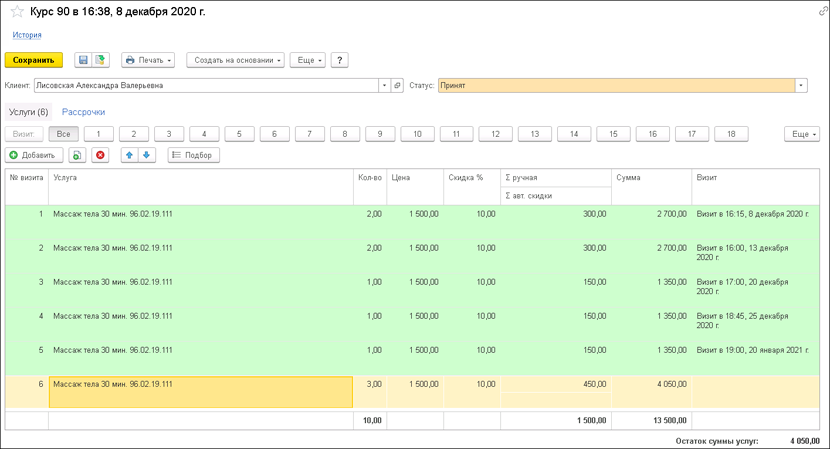Select visit filter number 14
Viewport: 830px width, 449px height.
click(574, 134)
